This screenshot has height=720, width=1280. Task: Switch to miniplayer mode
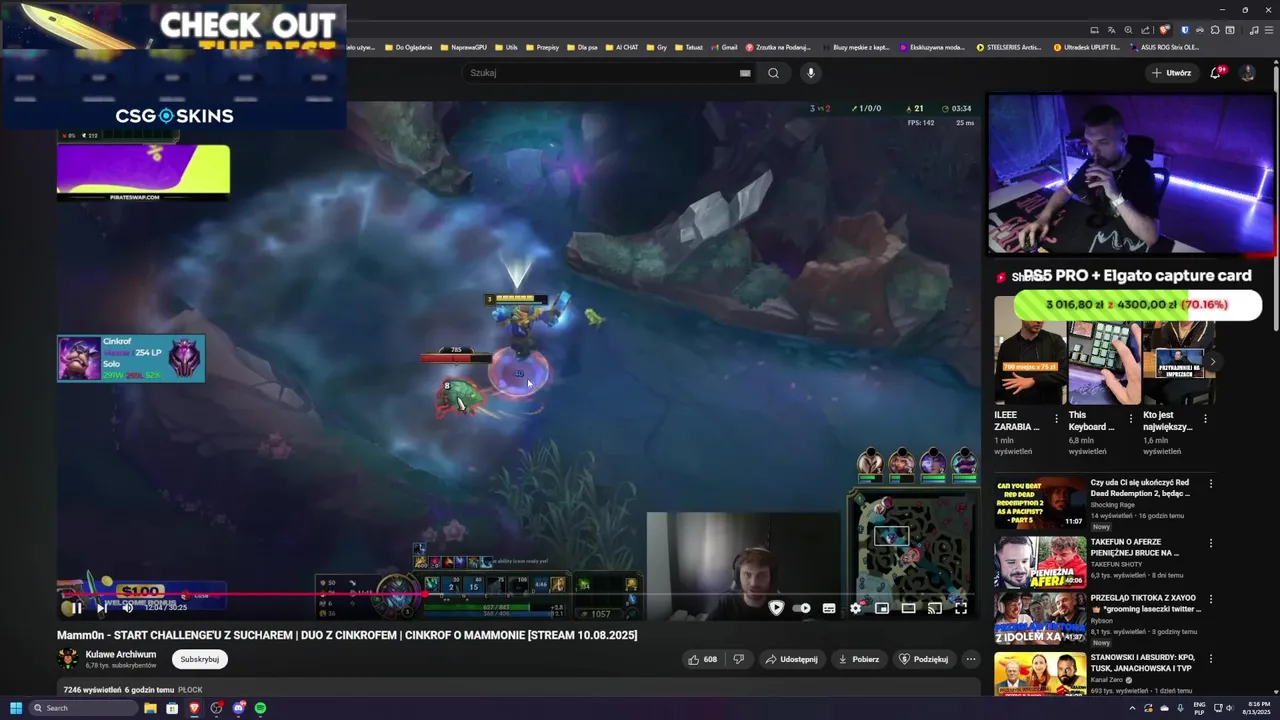coord(882,608)
